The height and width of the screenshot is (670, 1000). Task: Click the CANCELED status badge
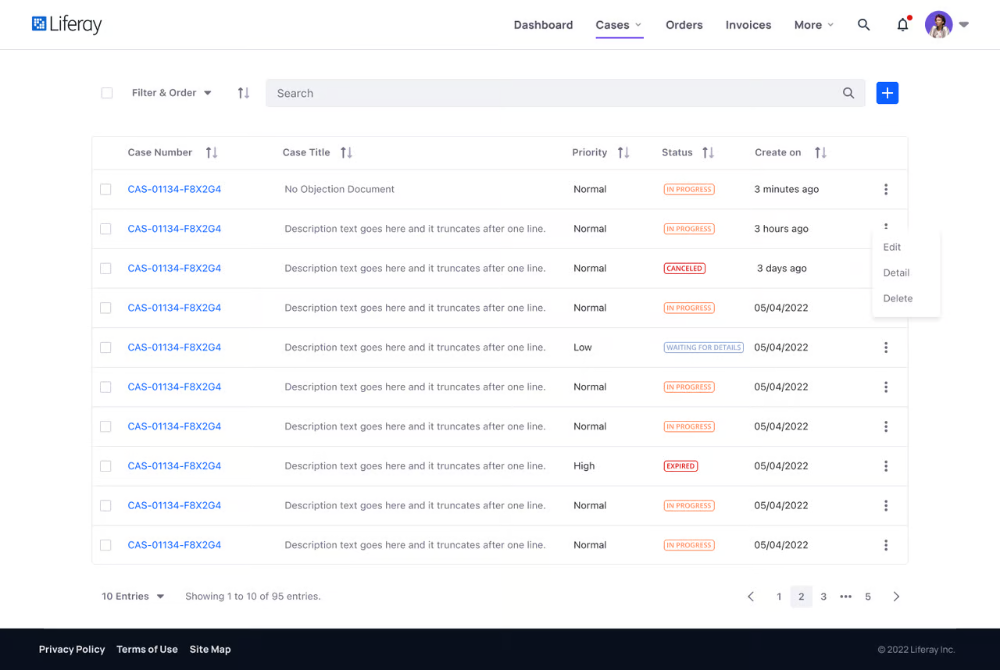point(684,268)
